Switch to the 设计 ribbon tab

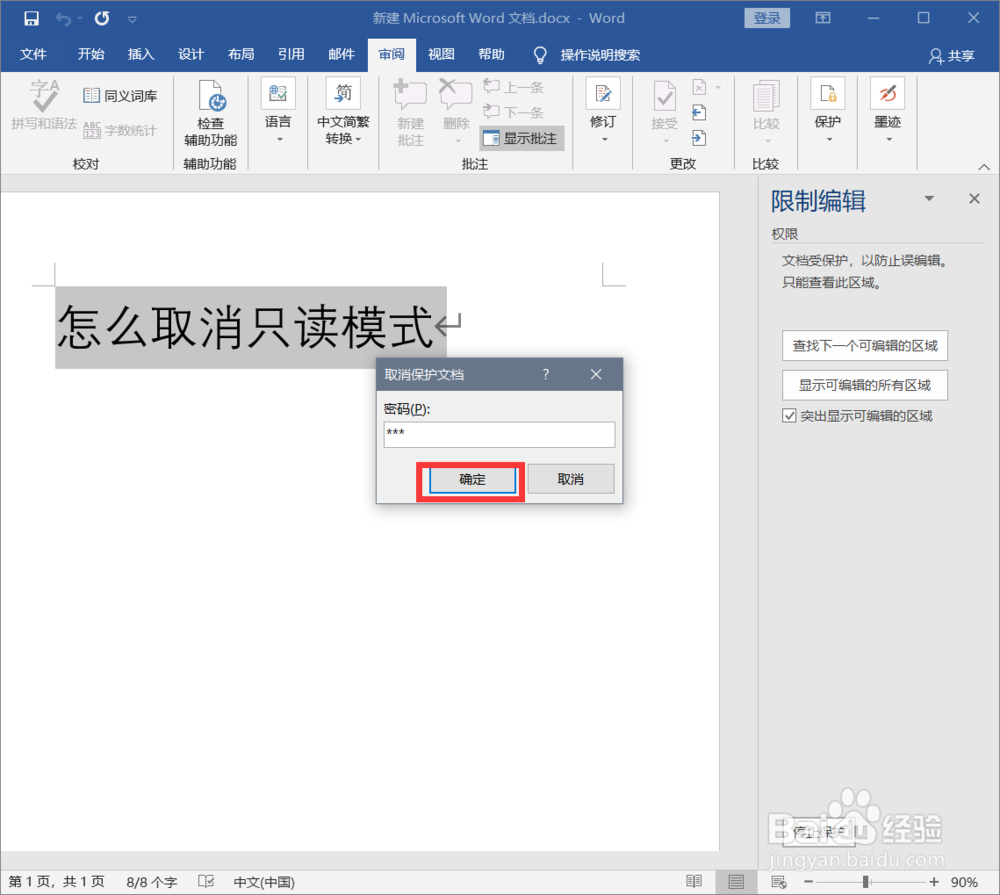point(191,55)
